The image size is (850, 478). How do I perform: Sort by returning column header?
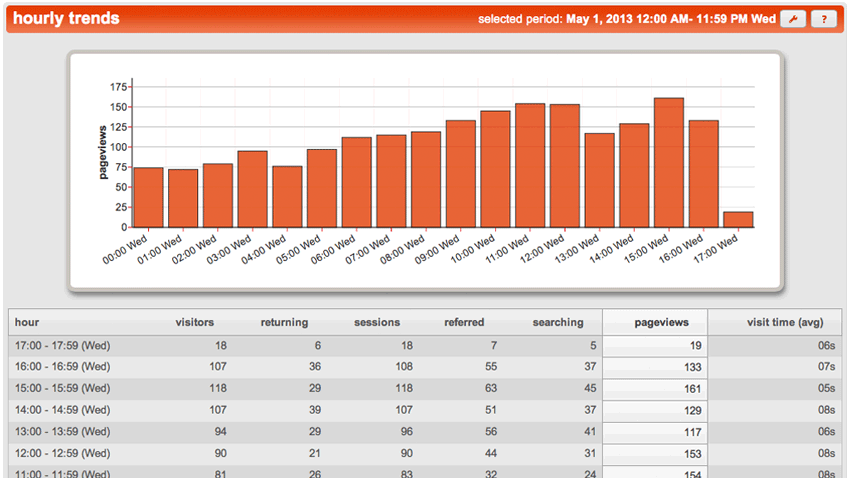(x=284, y=322)
